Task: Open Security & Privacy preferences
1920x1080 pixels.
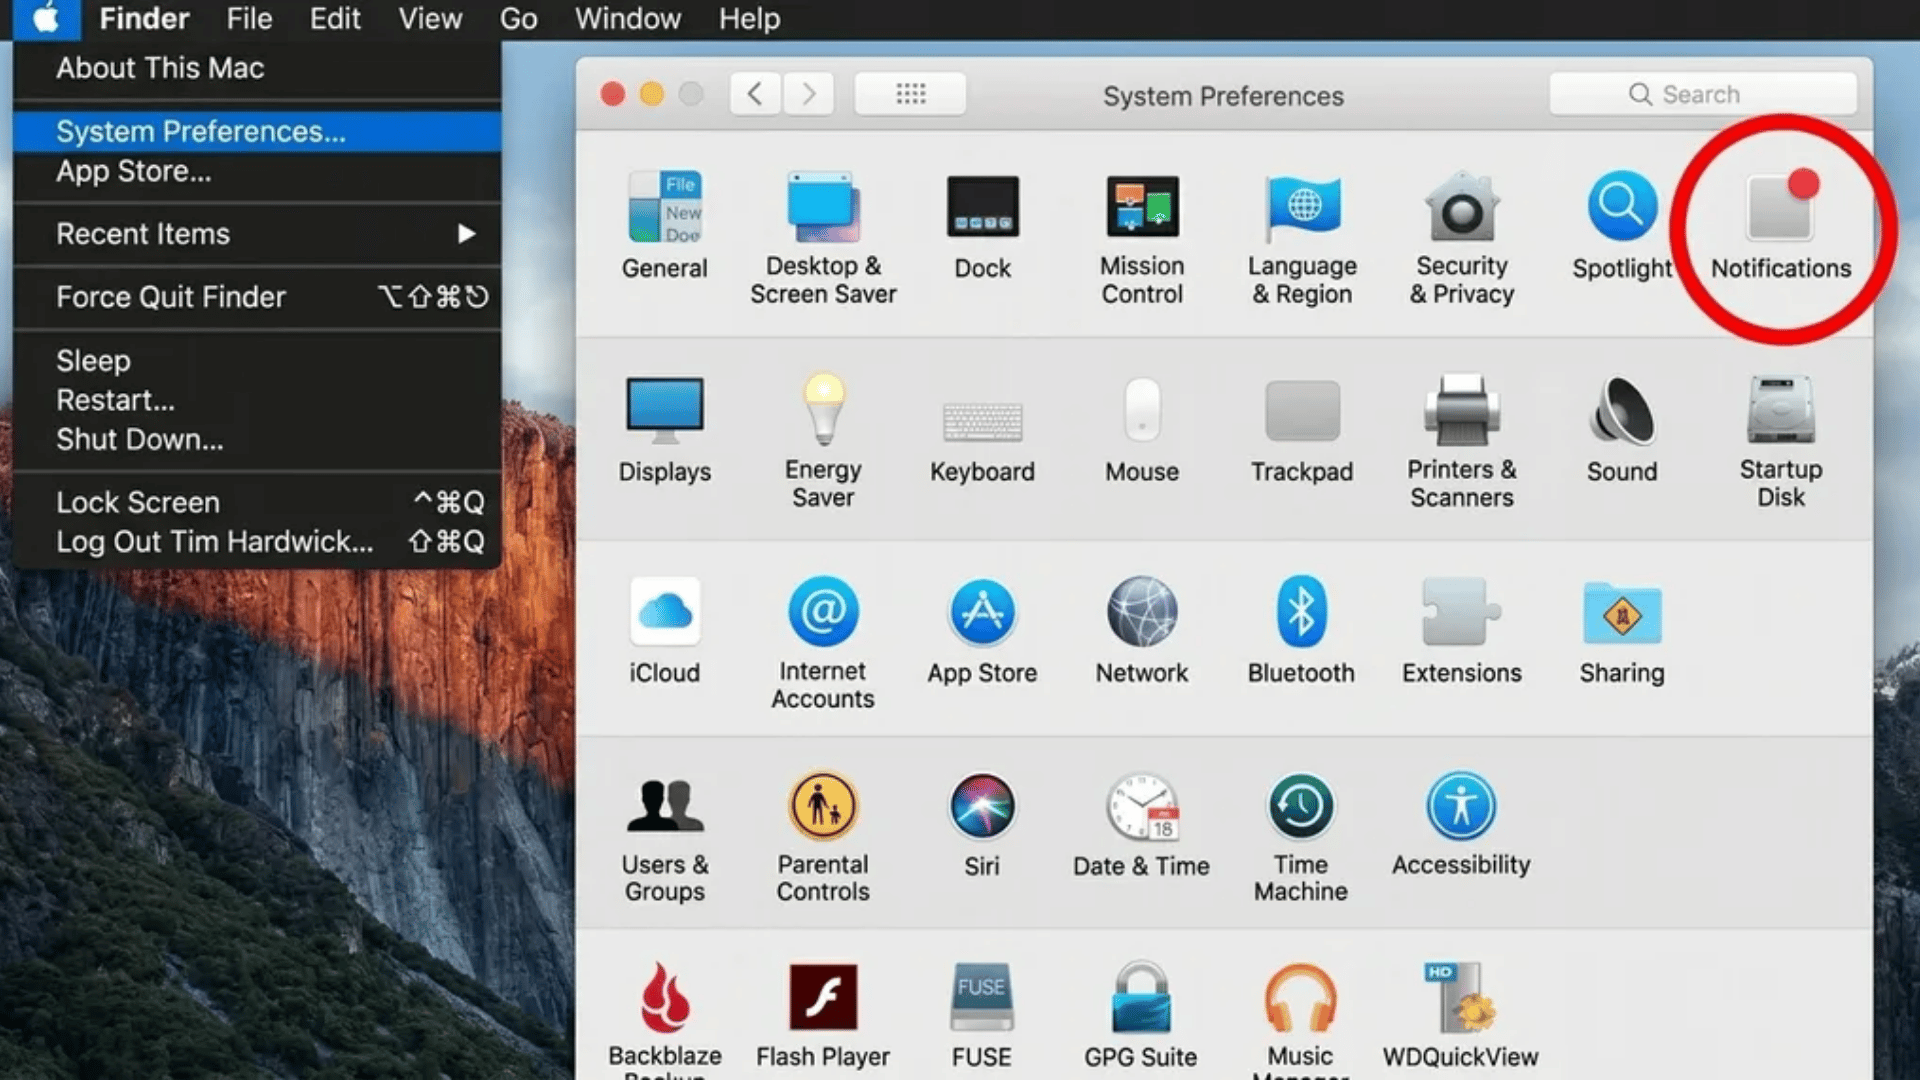Action: (x=1462, y=238)
